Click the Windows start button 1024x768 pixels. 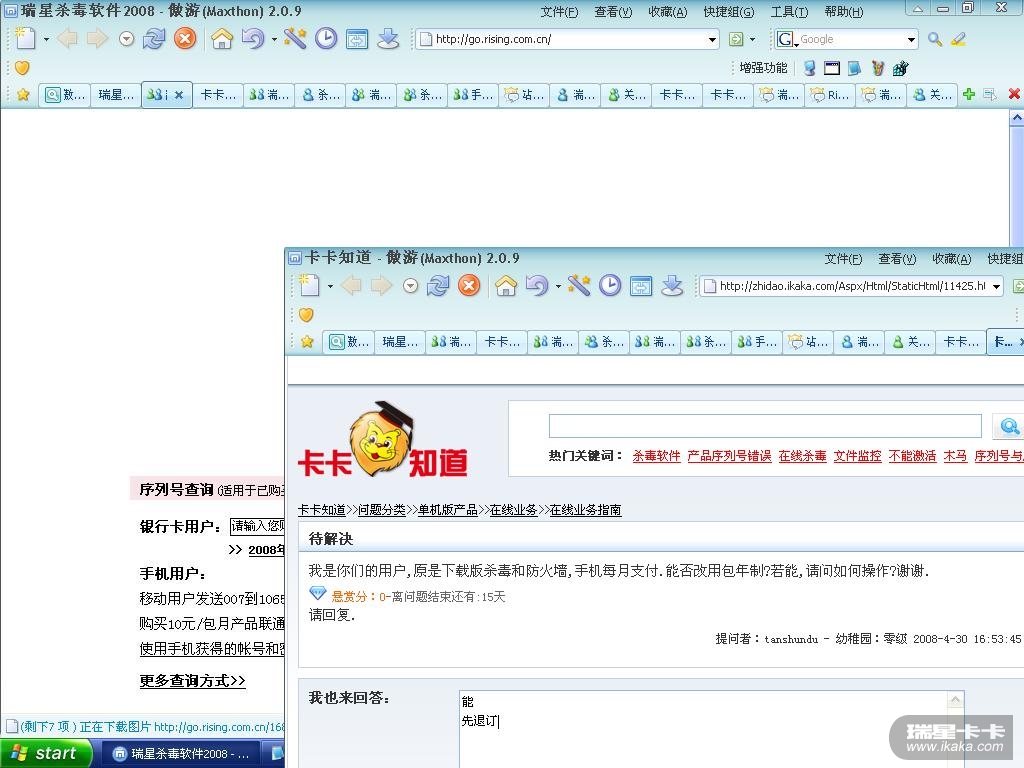coord(45,753)
